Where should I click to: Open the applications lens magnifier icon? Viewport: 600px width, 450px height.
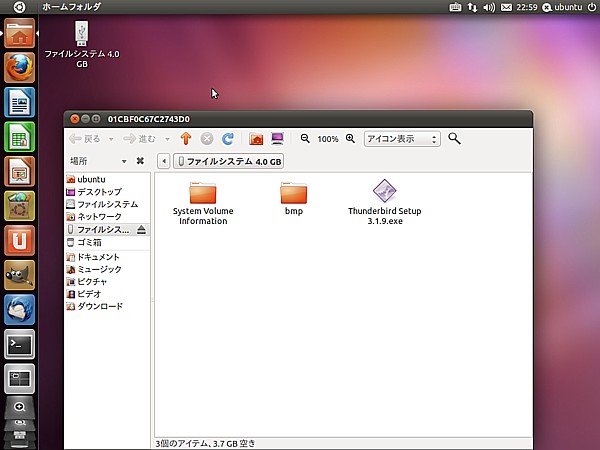[x=19, y=407]
